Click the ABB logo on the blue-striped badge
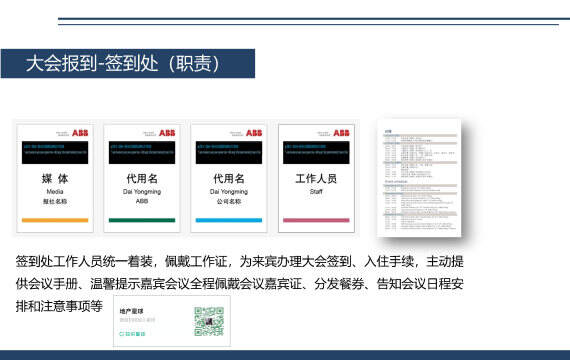 pyautogui.click(x=254, y=133)
